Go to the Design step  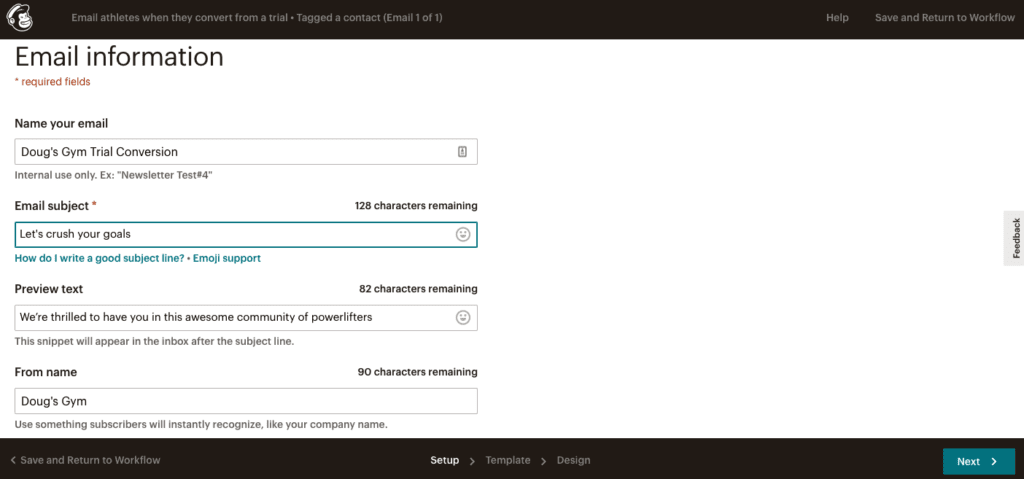pos(573,460)
